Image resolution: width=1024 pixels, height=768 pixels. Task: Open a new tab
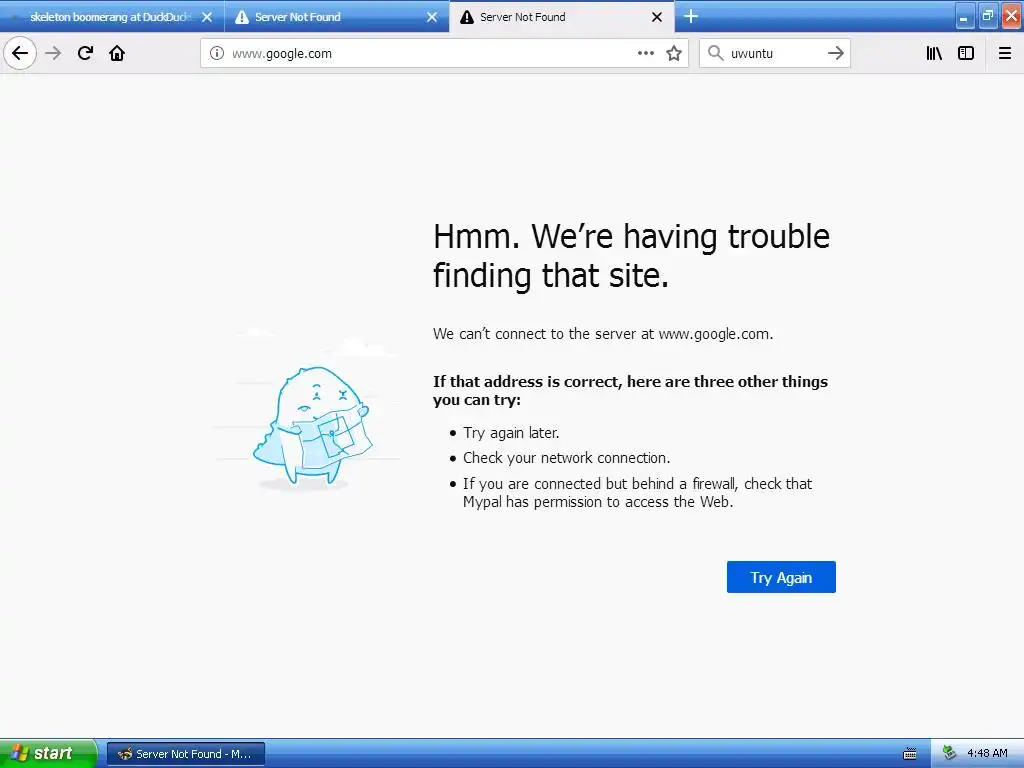coord(691,16)
